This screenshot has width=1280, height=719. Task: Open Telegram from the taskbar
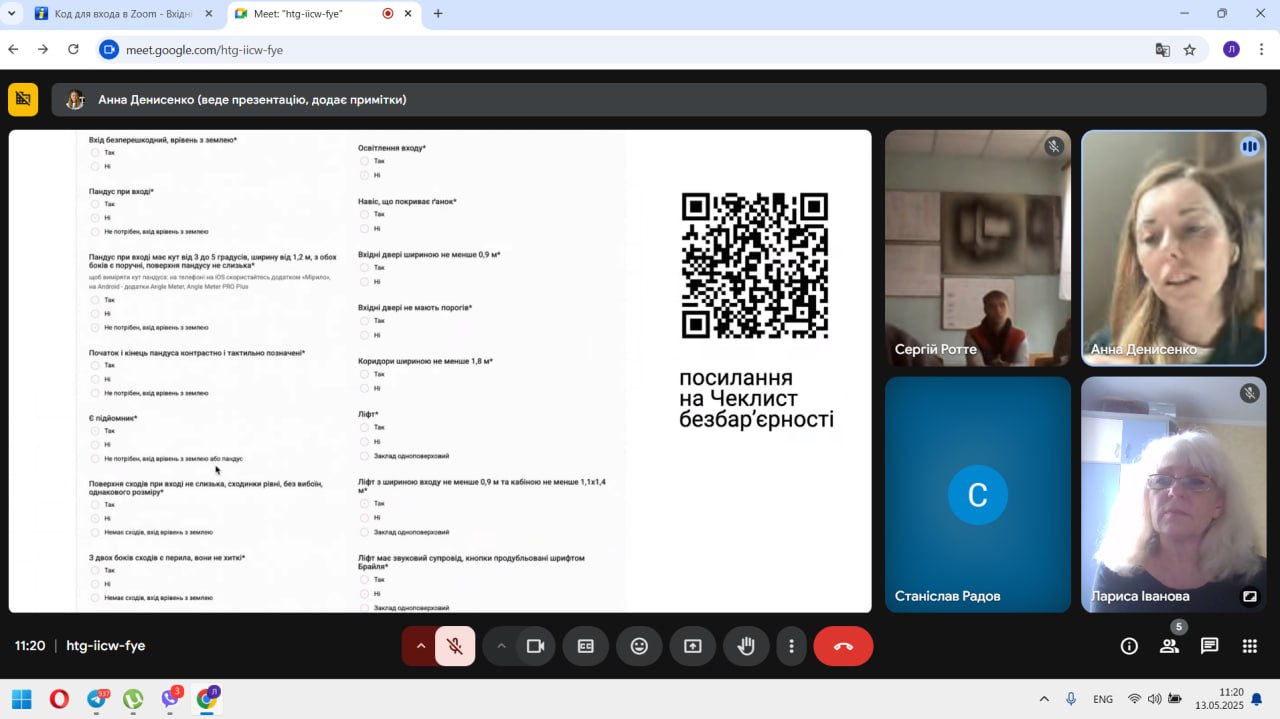tap(97, 699)
